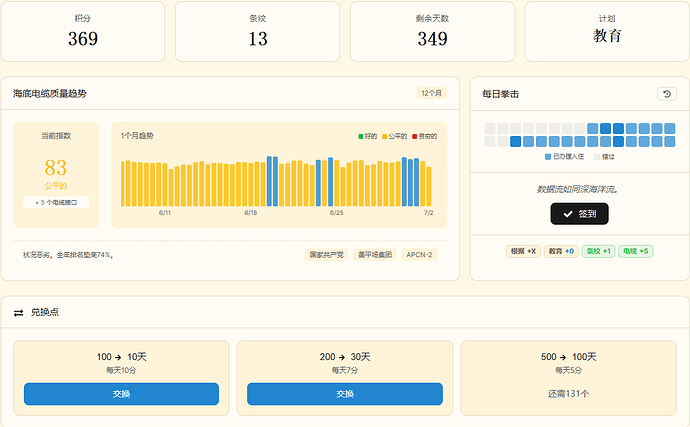690x427 pixels.
Task: Click the history icon in 每日拳击 panel
Action: [x=667, y=94]
